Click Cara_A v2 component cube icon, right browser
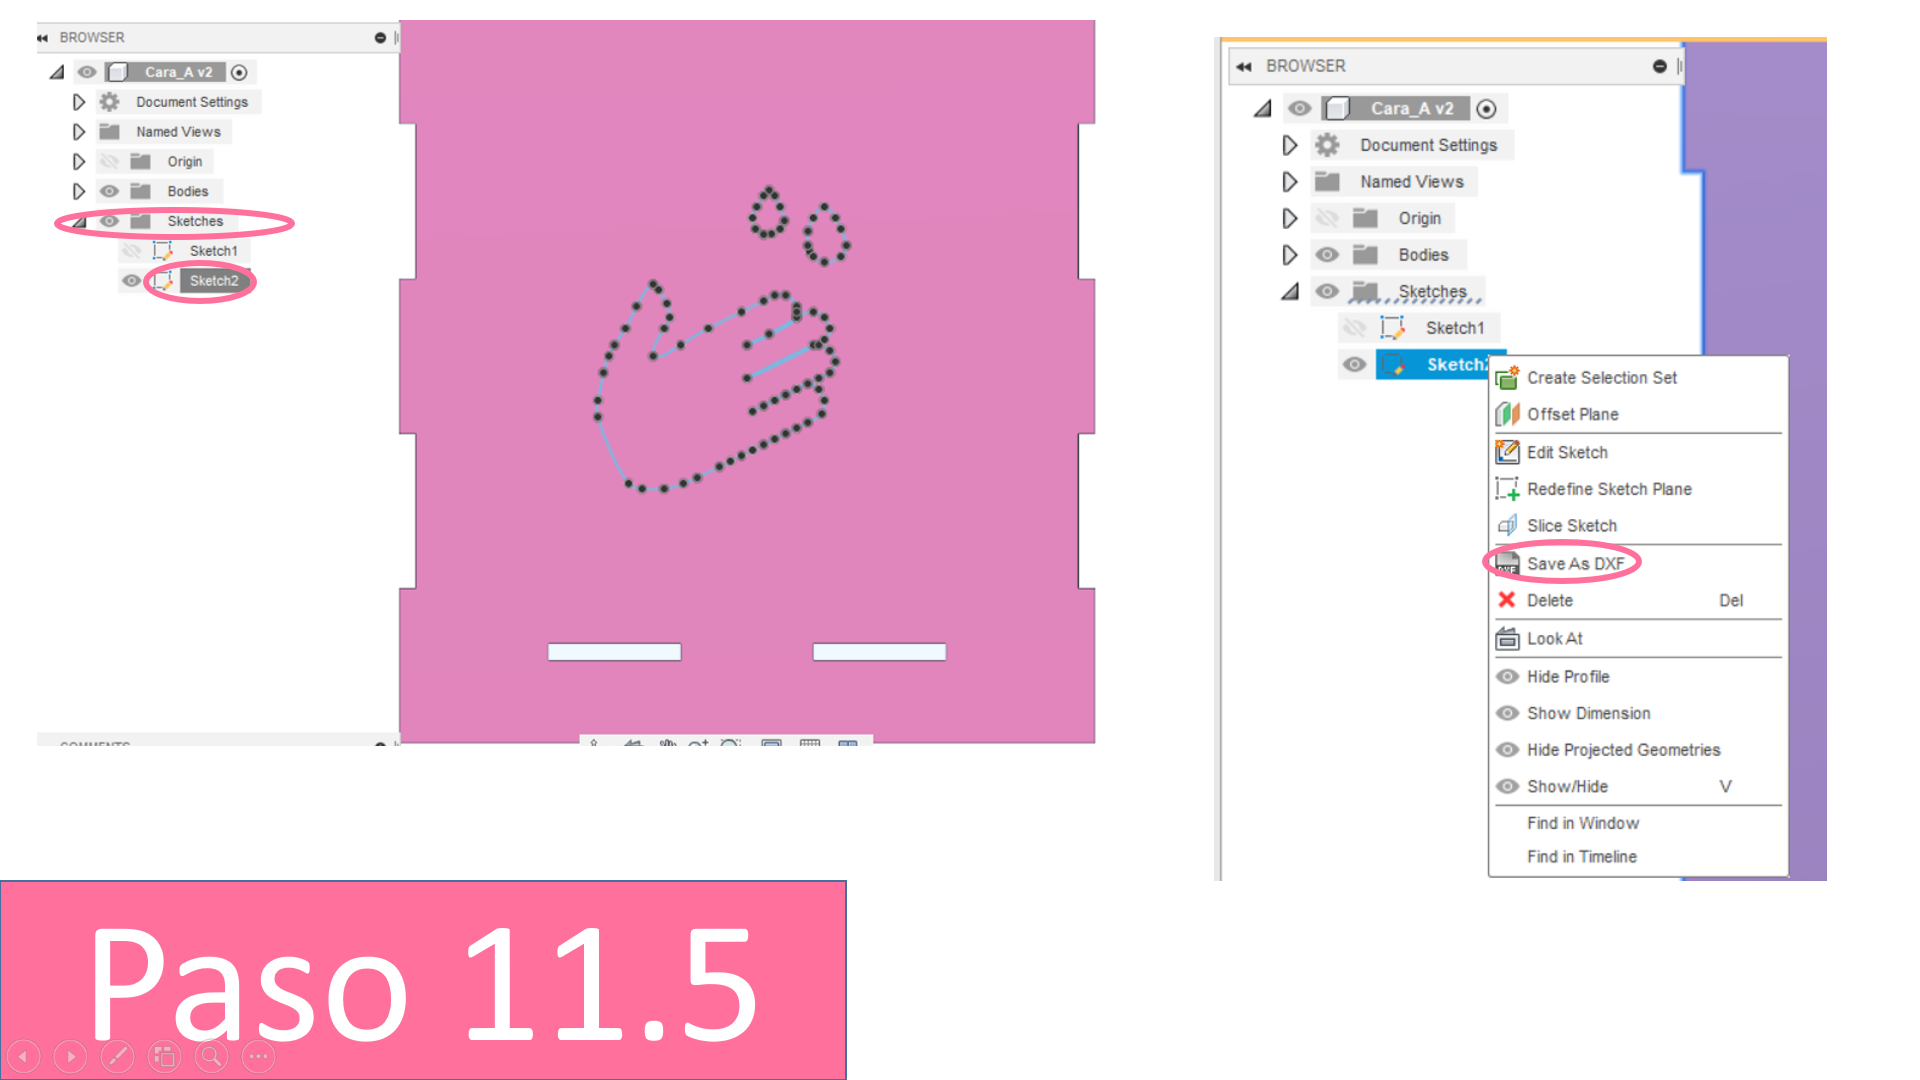The width and height of the screenshot is (1920, 1080). pos(1337,108)
